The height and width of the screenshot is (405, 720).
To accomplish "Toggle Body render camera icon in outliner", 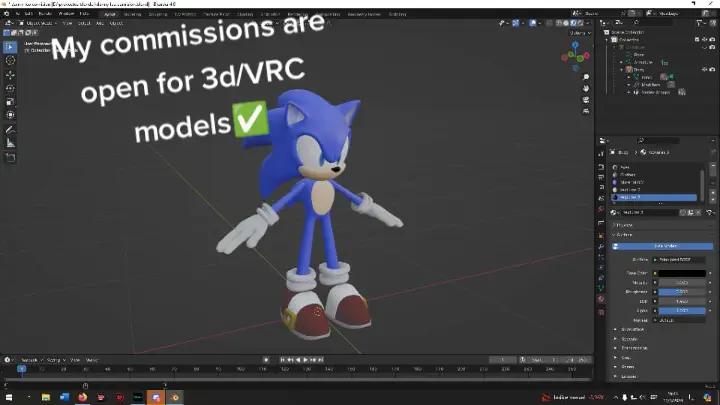I will 712,70.
